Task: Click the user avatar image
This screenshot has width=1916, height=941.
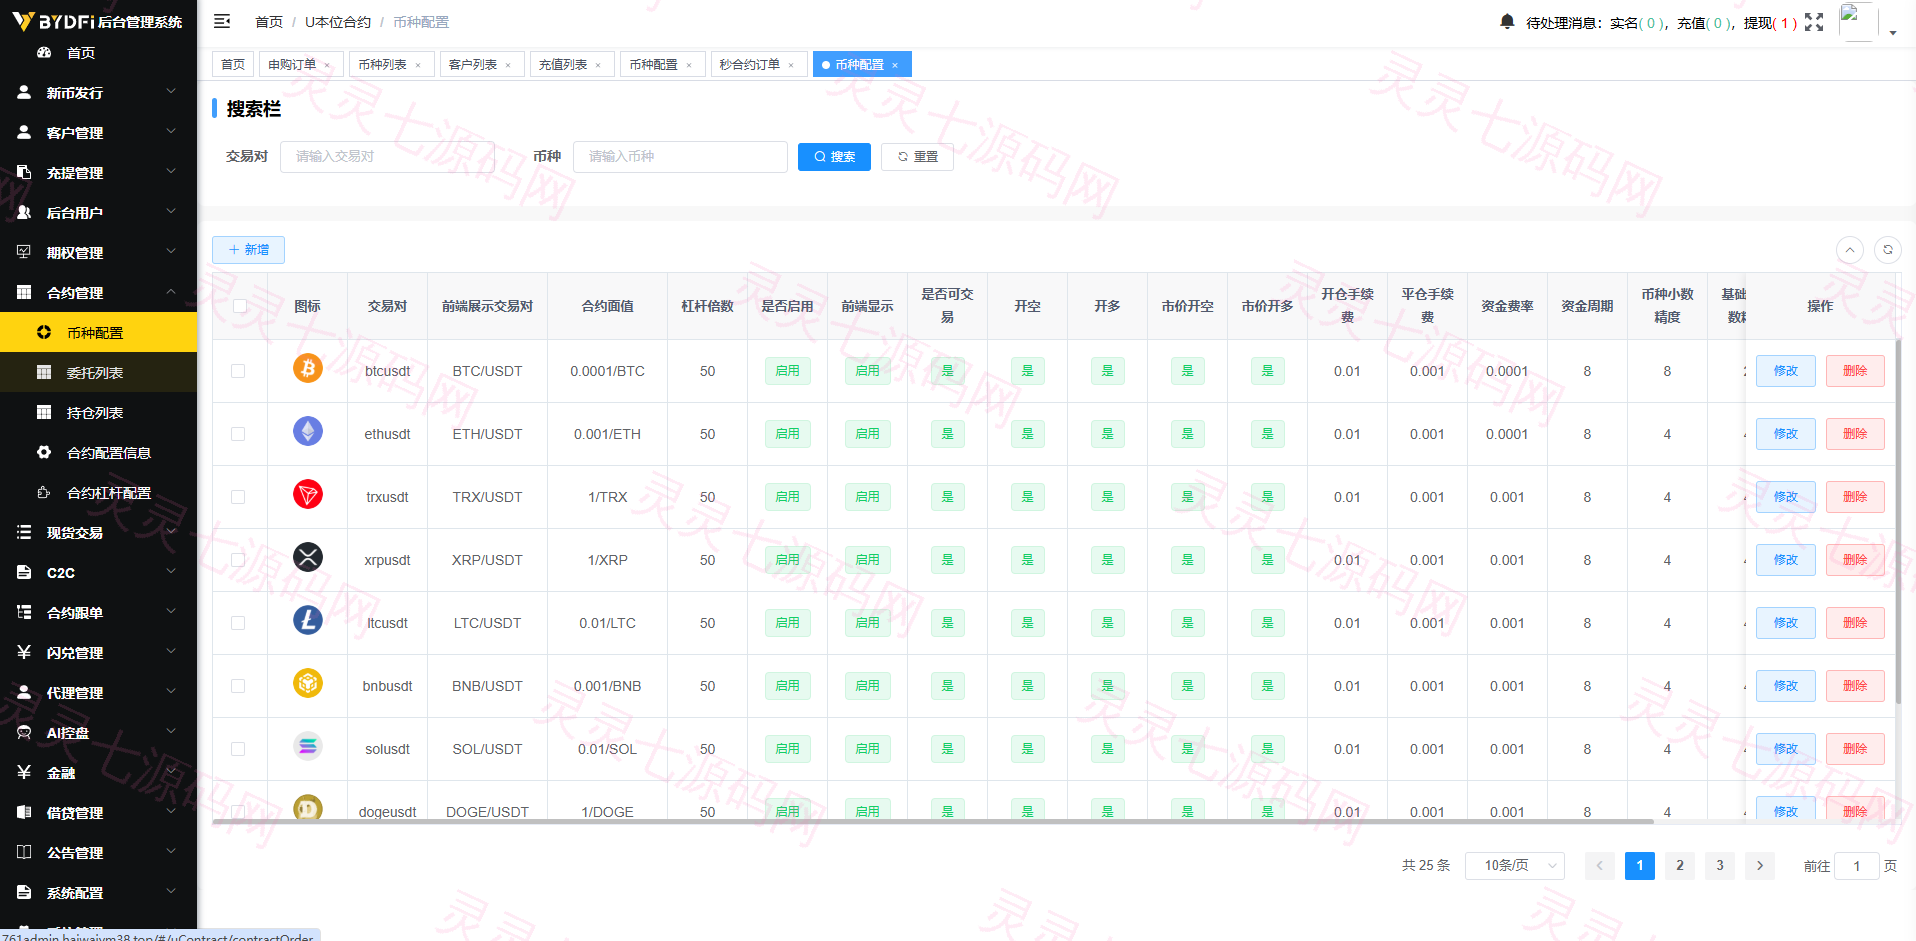Action: point(1858,22)
